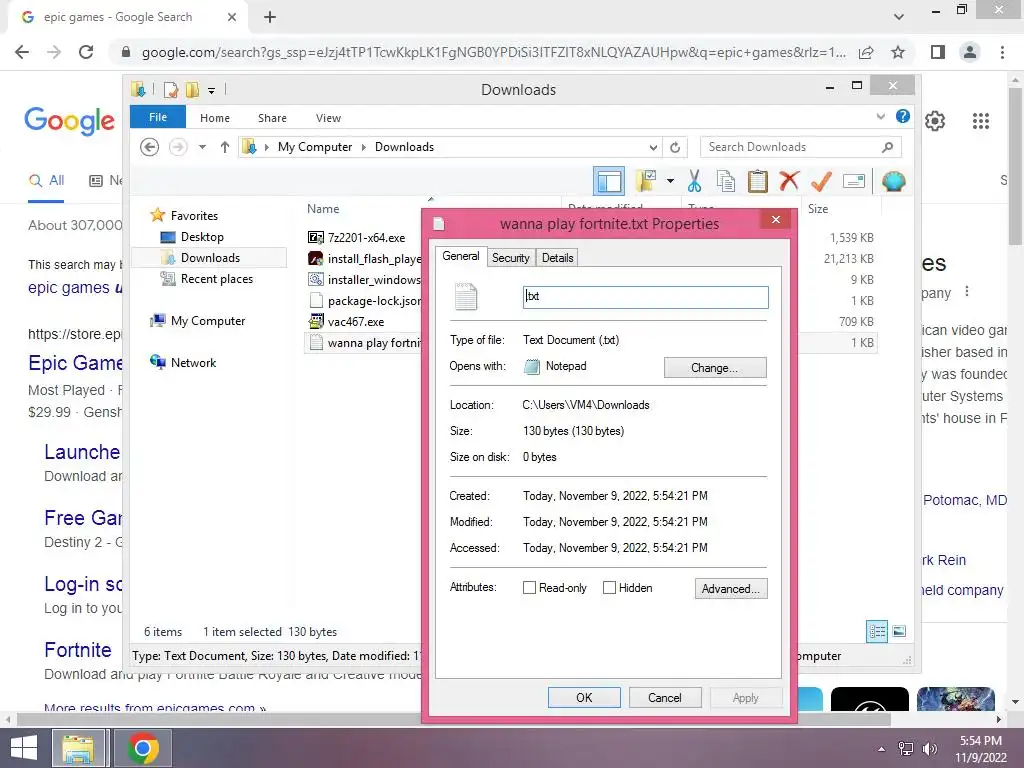This screenshot has width=1024, height=768.
Task: Open folder options dropdown arrow in toolbar
Action: [670, 181]
